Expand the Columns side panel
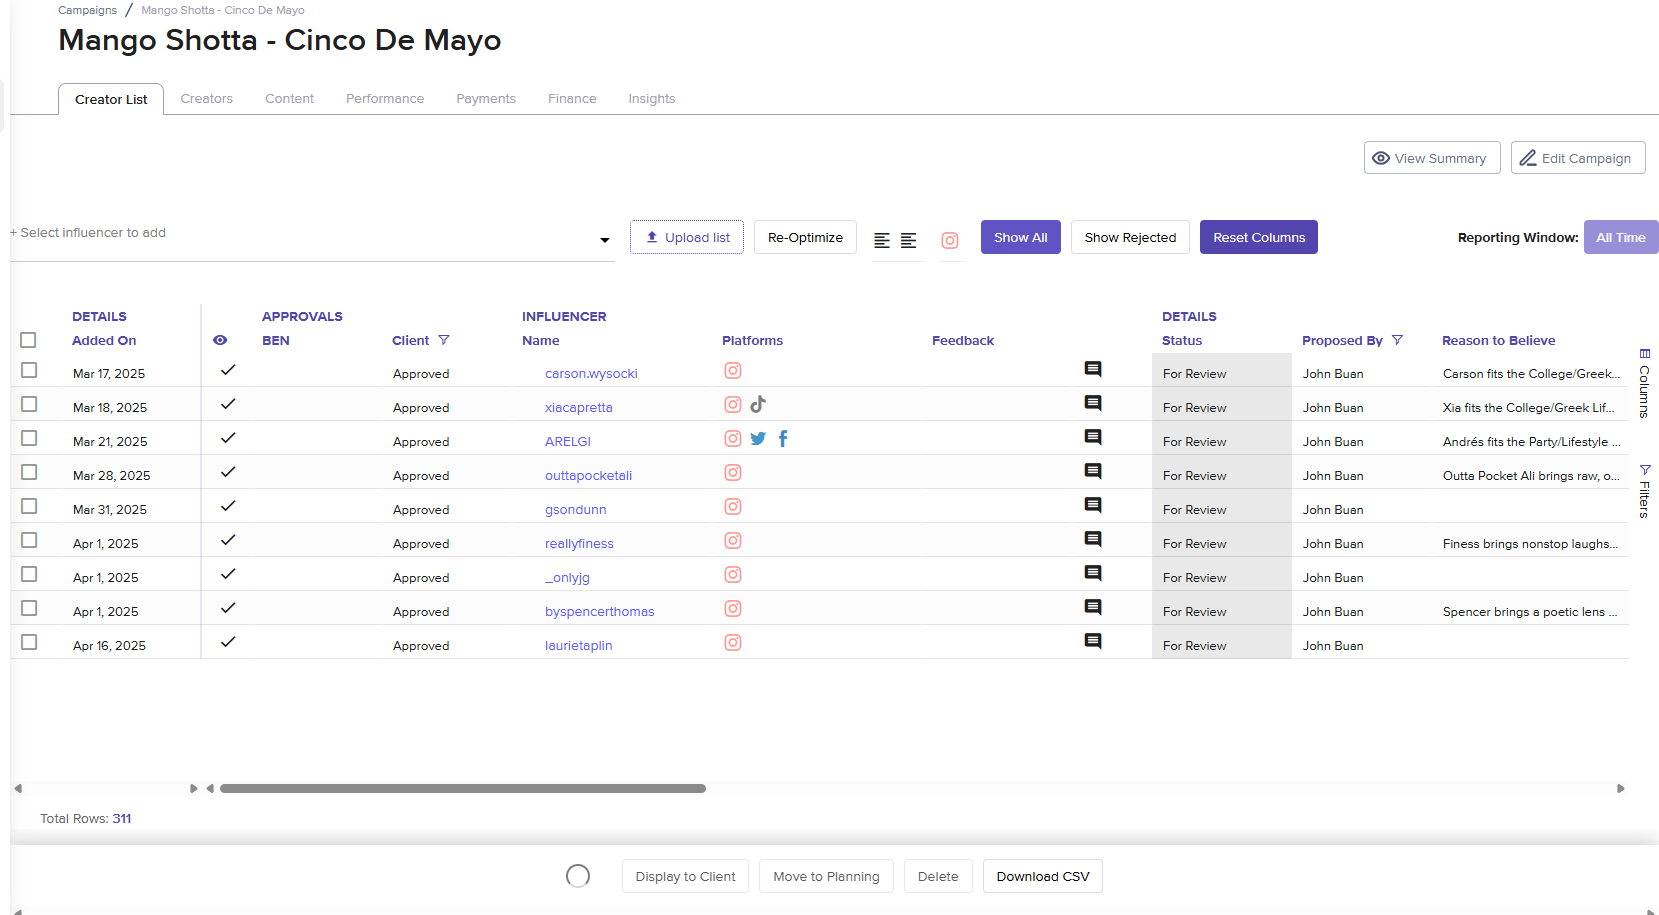 point(1644,383)
